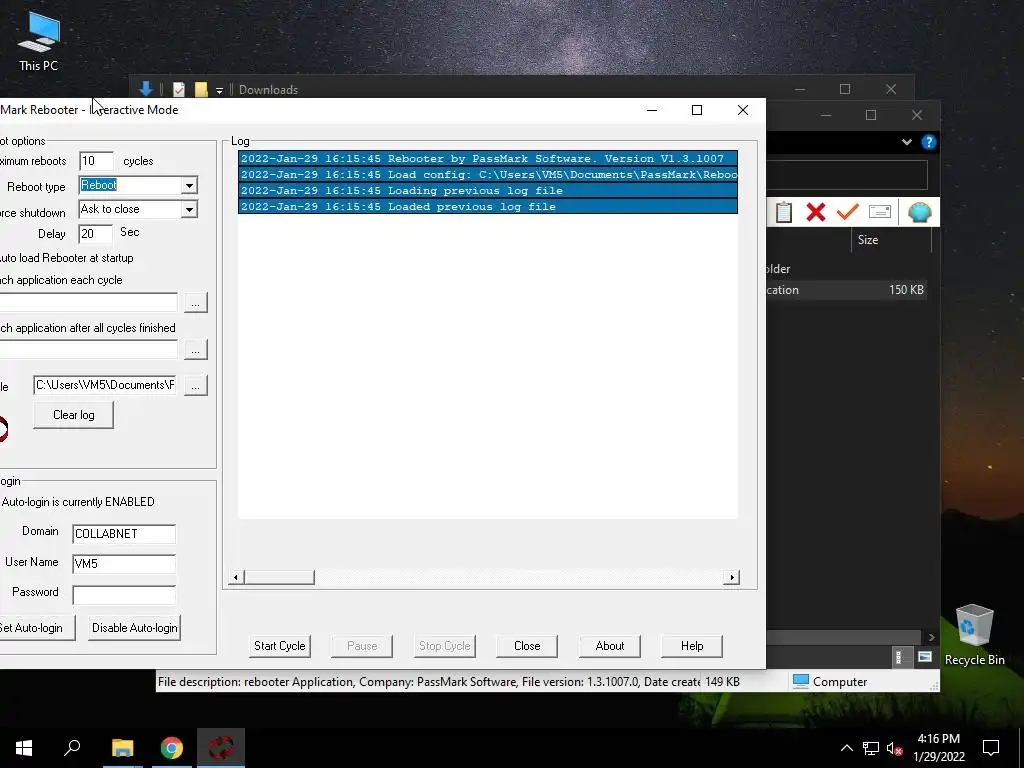The width and height of the screenshot is (1024, 768).
Task: Click the envelope-shaped Rename icon in Explorer toolbar
Action: point(880,212)
